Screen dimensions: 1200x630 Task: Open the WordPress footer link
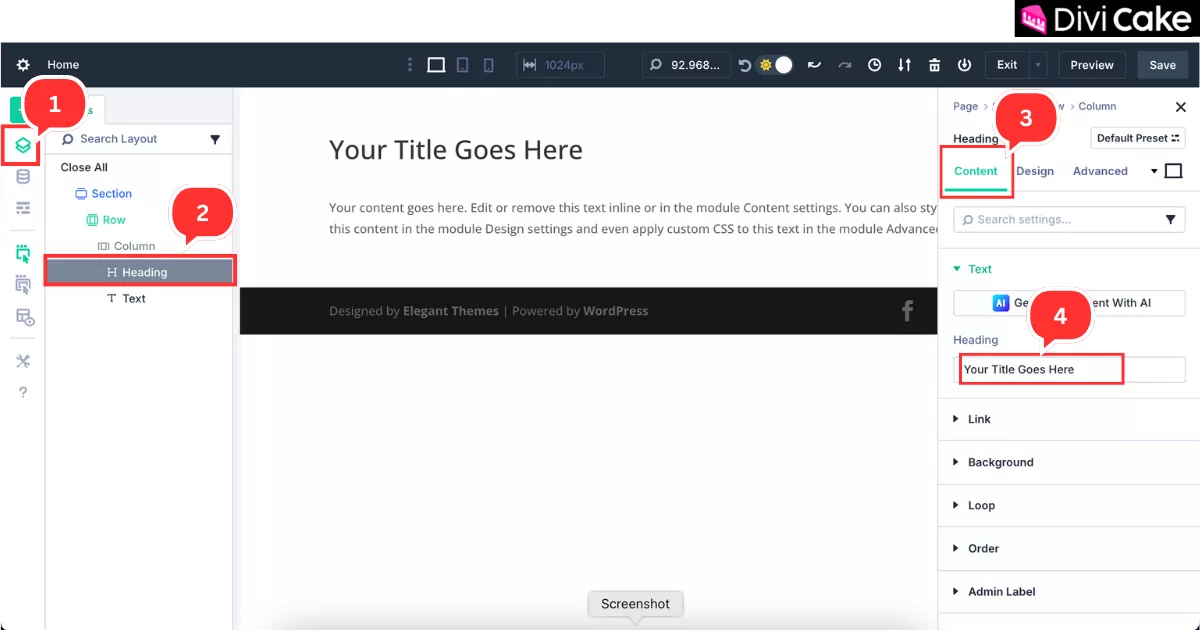(x=615, y=311)
